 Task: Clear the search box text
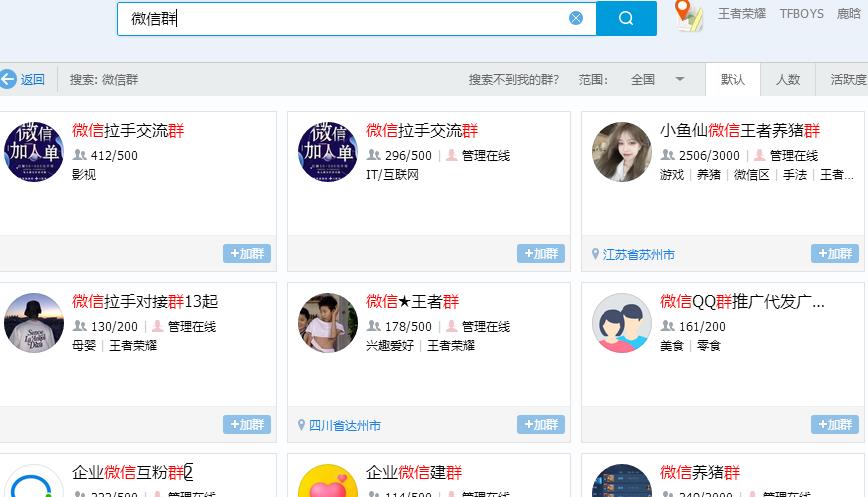click(576, 18)
